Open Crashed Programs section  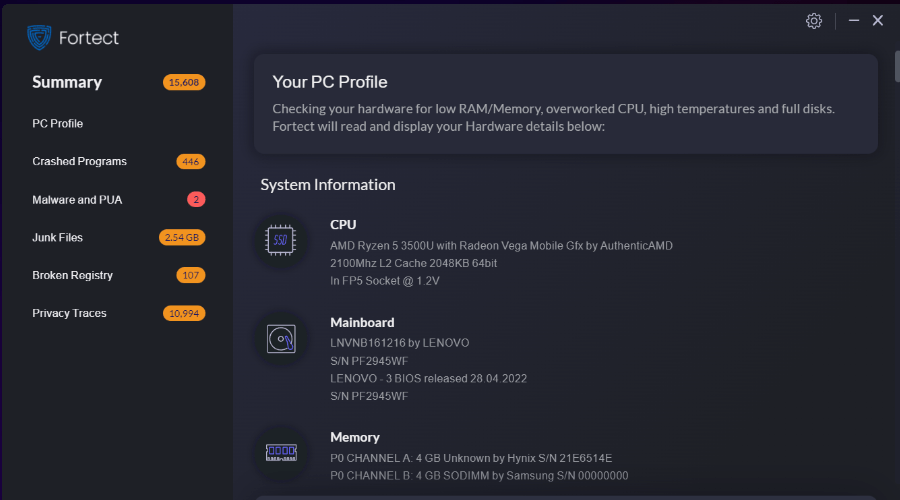click(x=79, y=161)
